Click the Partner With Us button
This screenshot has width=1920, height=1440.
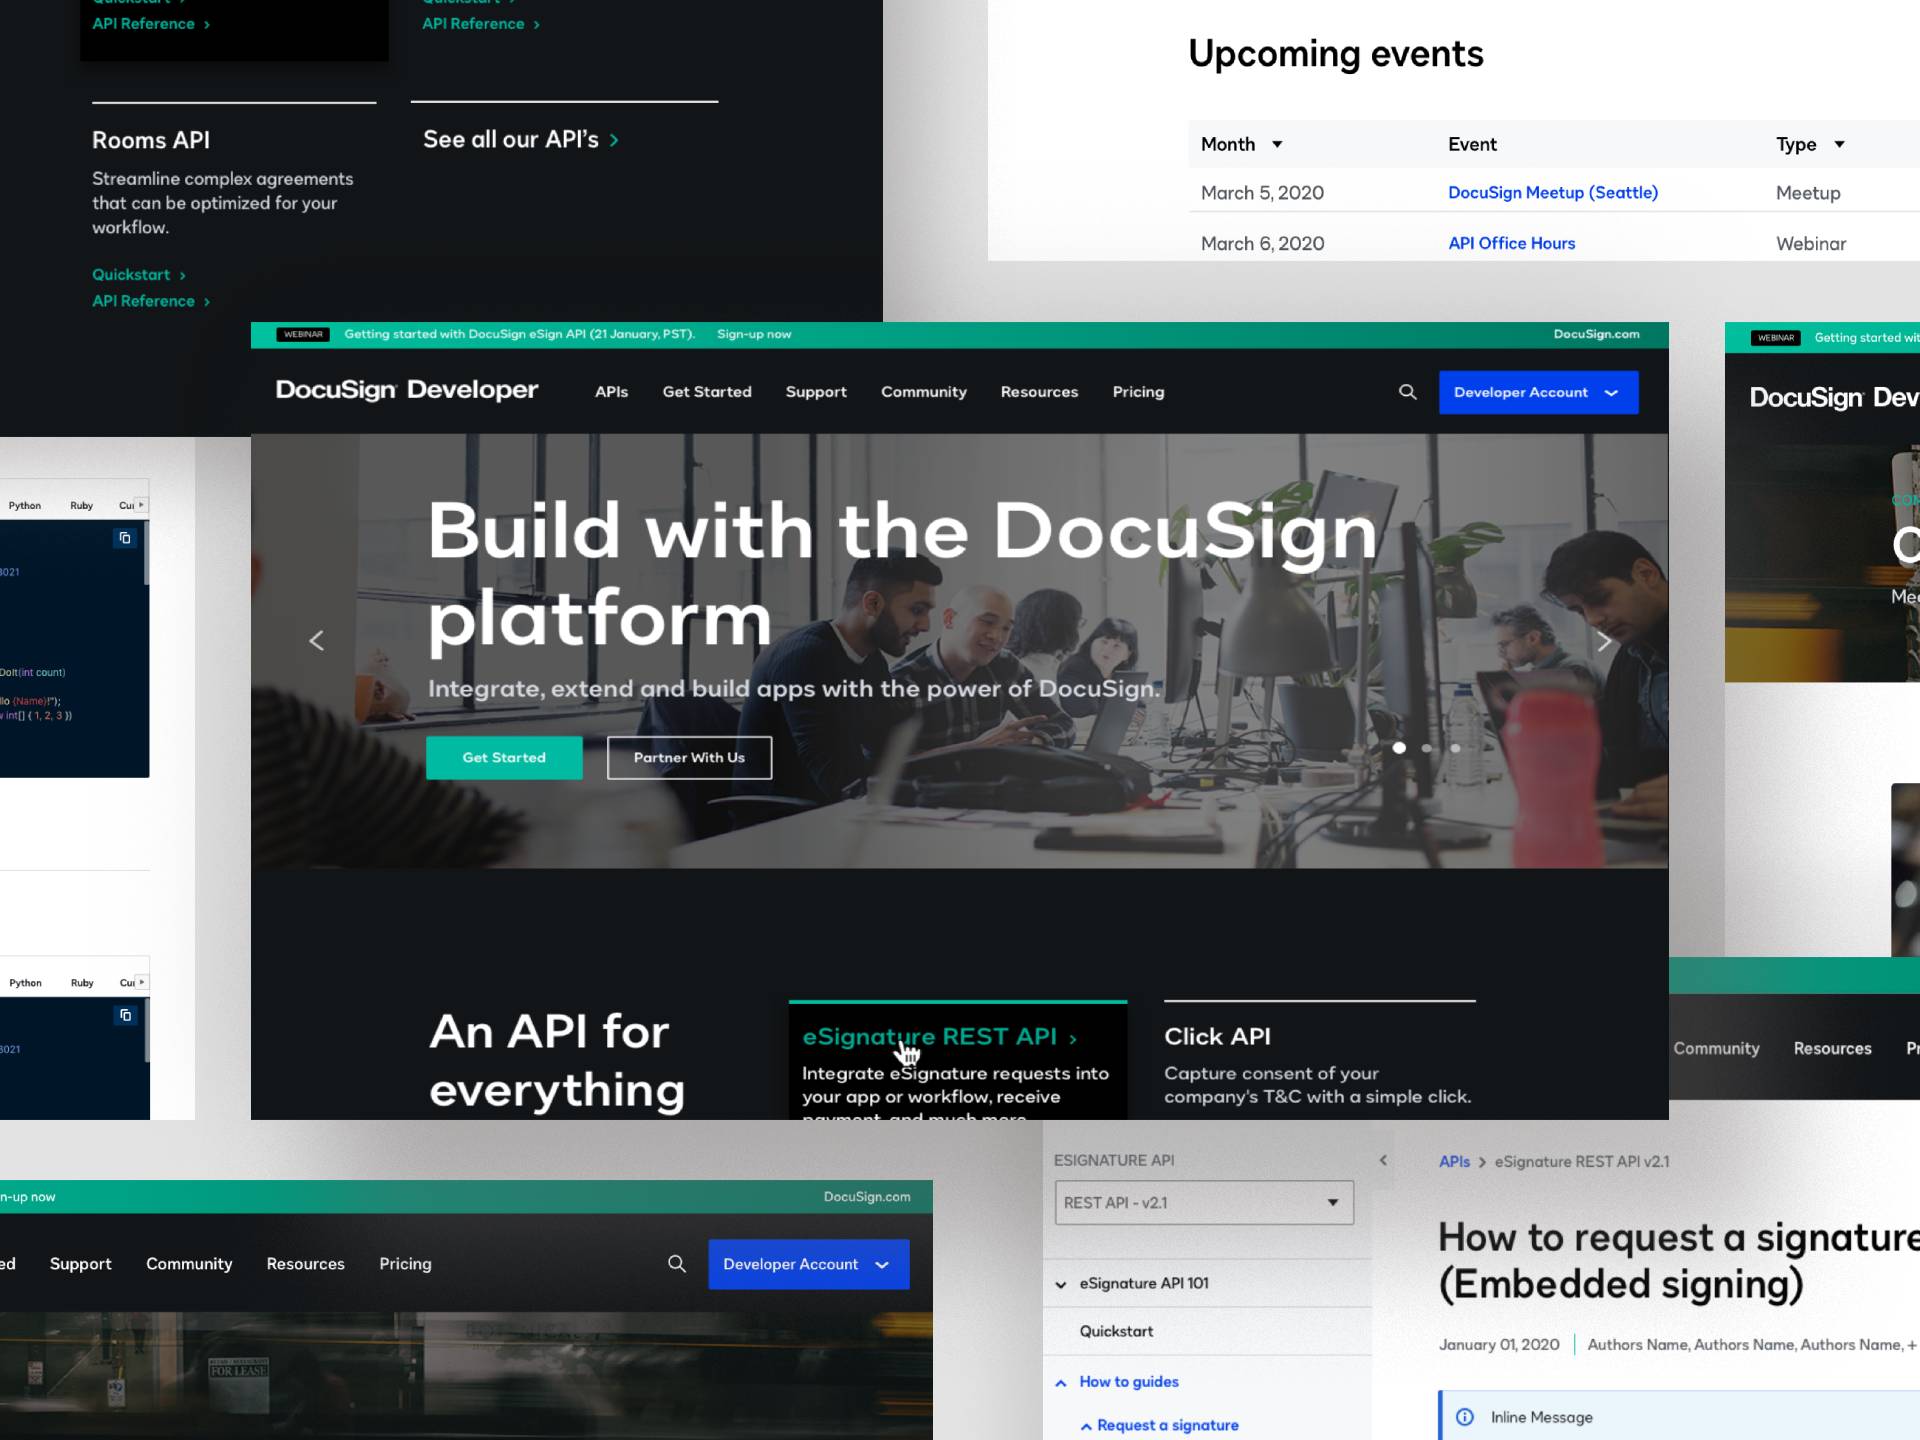[x=689, y=758]
